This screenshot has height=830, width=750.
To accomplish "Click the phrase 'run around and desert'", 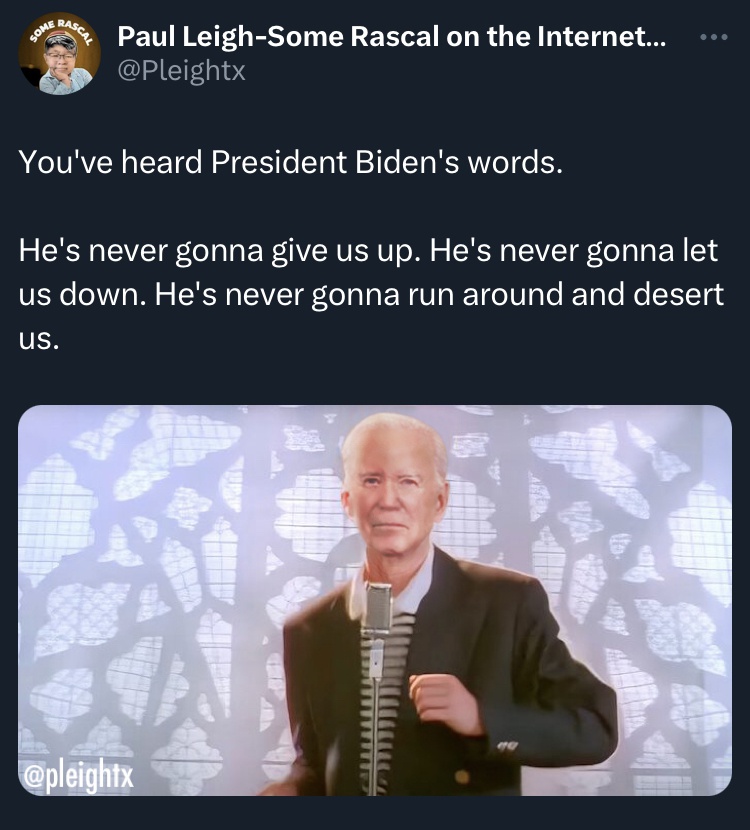I will [x=565, y=294].
